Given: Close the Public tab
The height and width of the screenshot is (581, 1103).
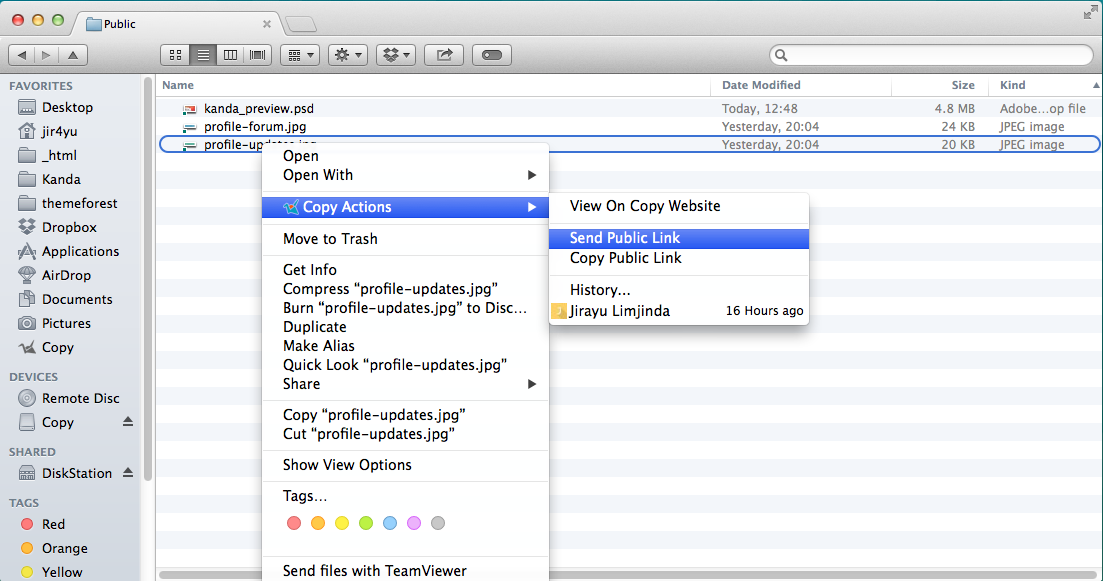Looking at the screenshot, I should pyautogui.click(x=267, y=24).
